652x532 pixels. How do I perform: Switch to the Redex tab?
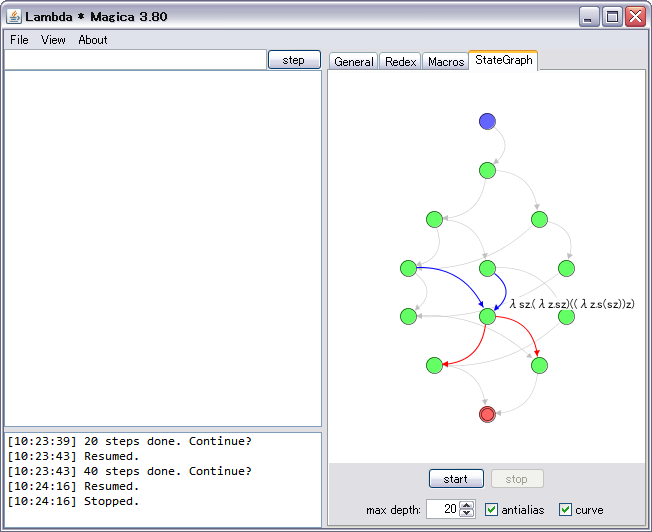pyautogui.click(x=400, y=62)
